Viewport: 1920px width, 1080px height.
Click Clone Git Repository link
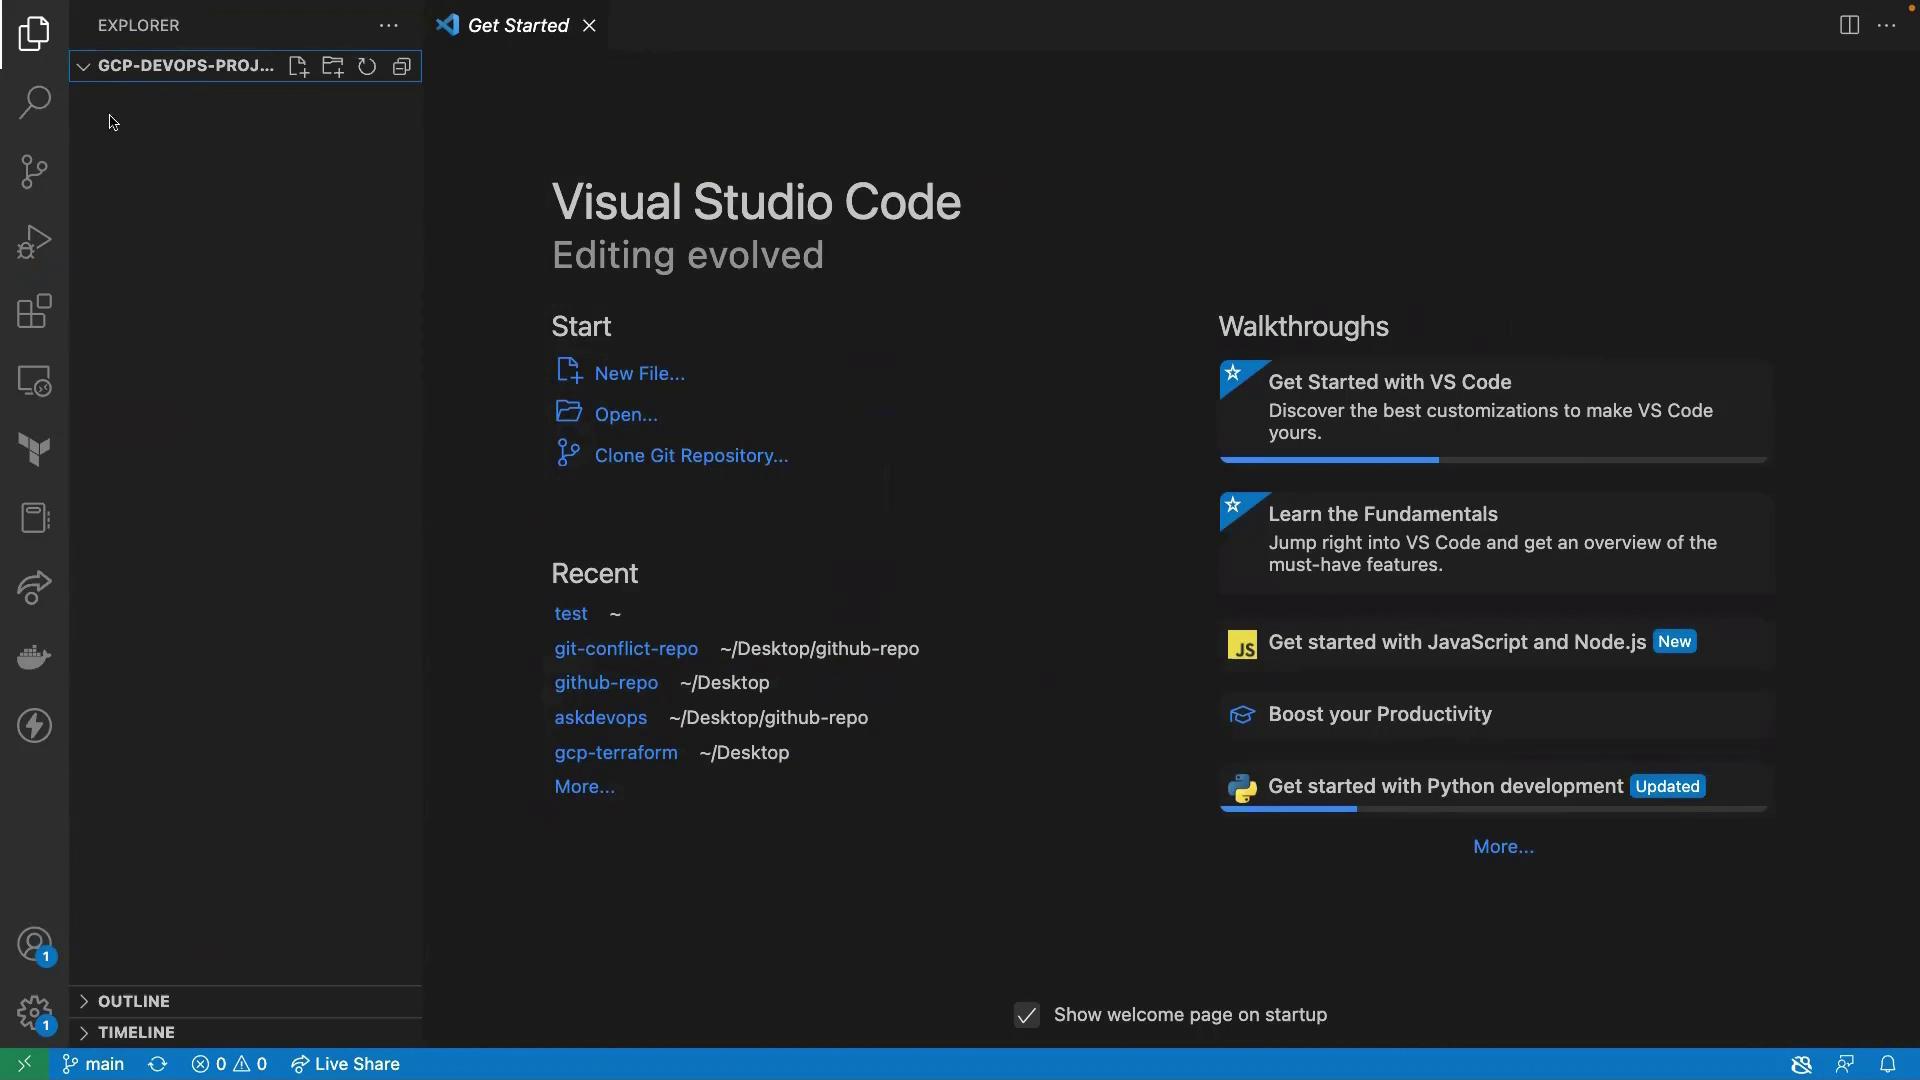[691, 455]
